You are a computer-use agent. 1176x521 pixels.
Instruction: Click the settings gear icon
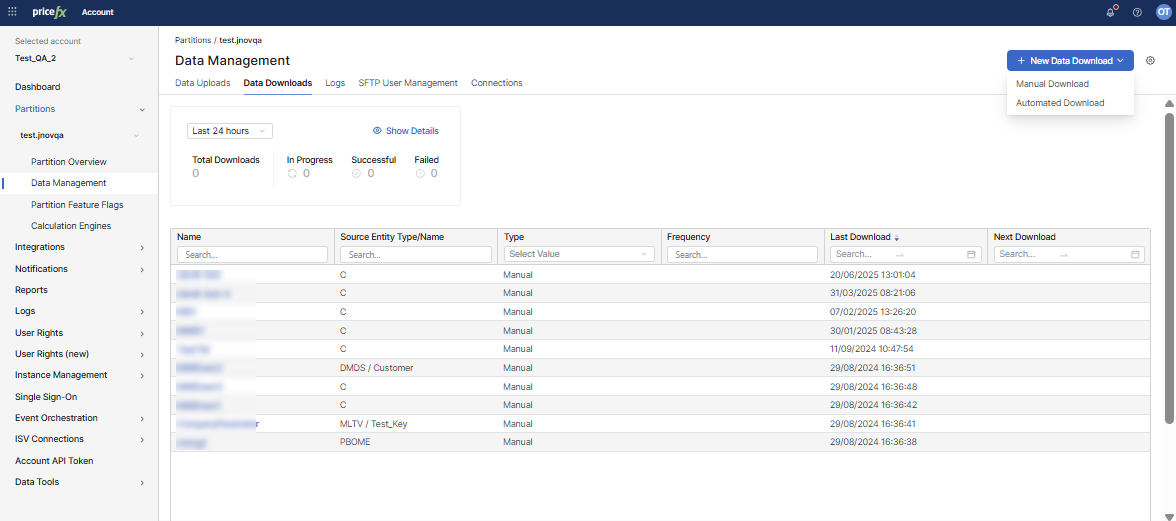(x=1150, y=61)
